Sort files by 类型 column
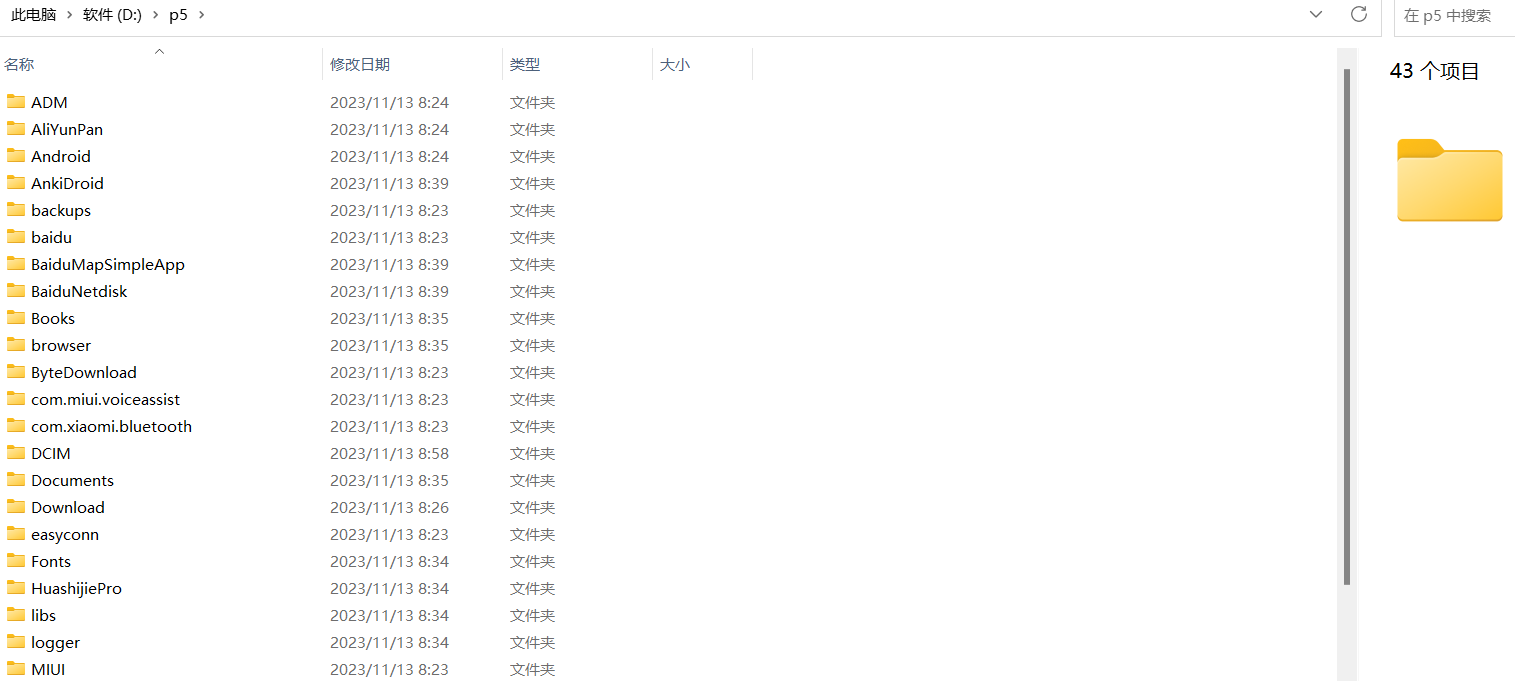This screenshot has height=681, width=1515. pos(525,64)
